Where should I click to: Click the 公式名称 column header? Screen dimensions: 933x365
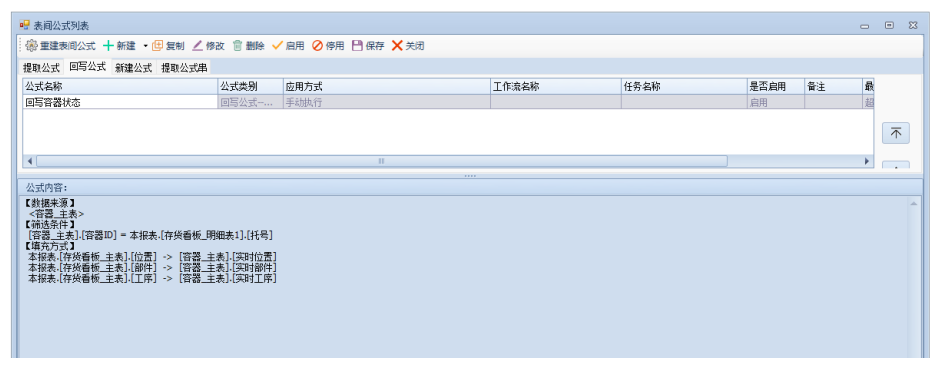point(121,87)
